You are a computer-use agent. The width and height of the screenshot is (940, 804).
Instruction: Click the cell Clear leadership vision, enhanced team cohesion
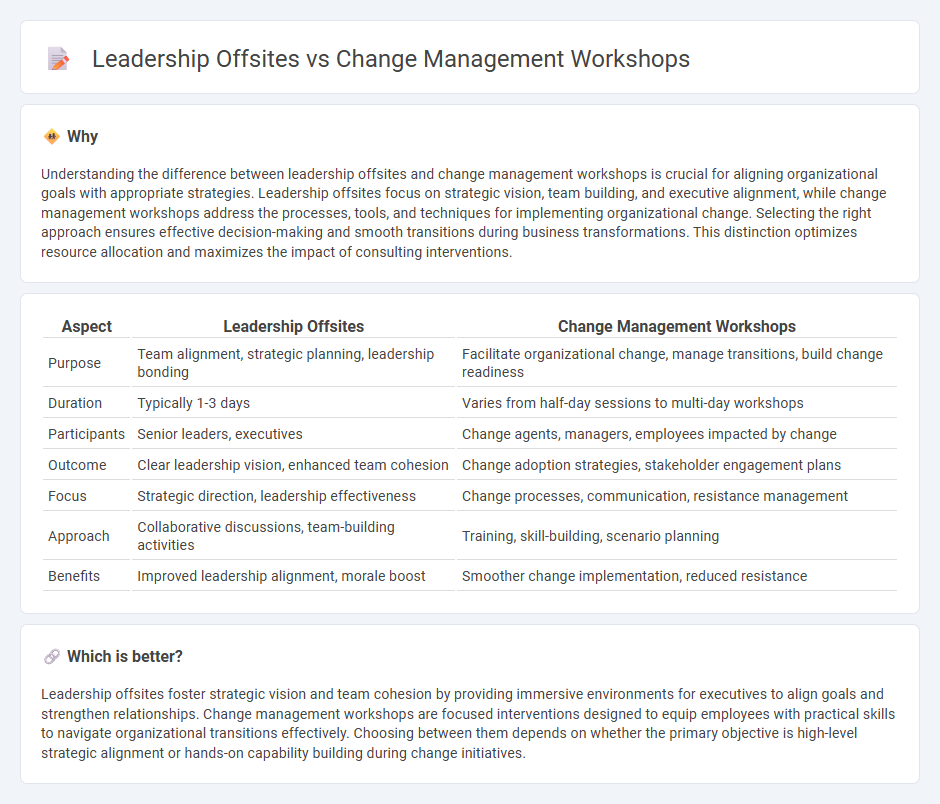pyautogui.click(x=294, y=465)
